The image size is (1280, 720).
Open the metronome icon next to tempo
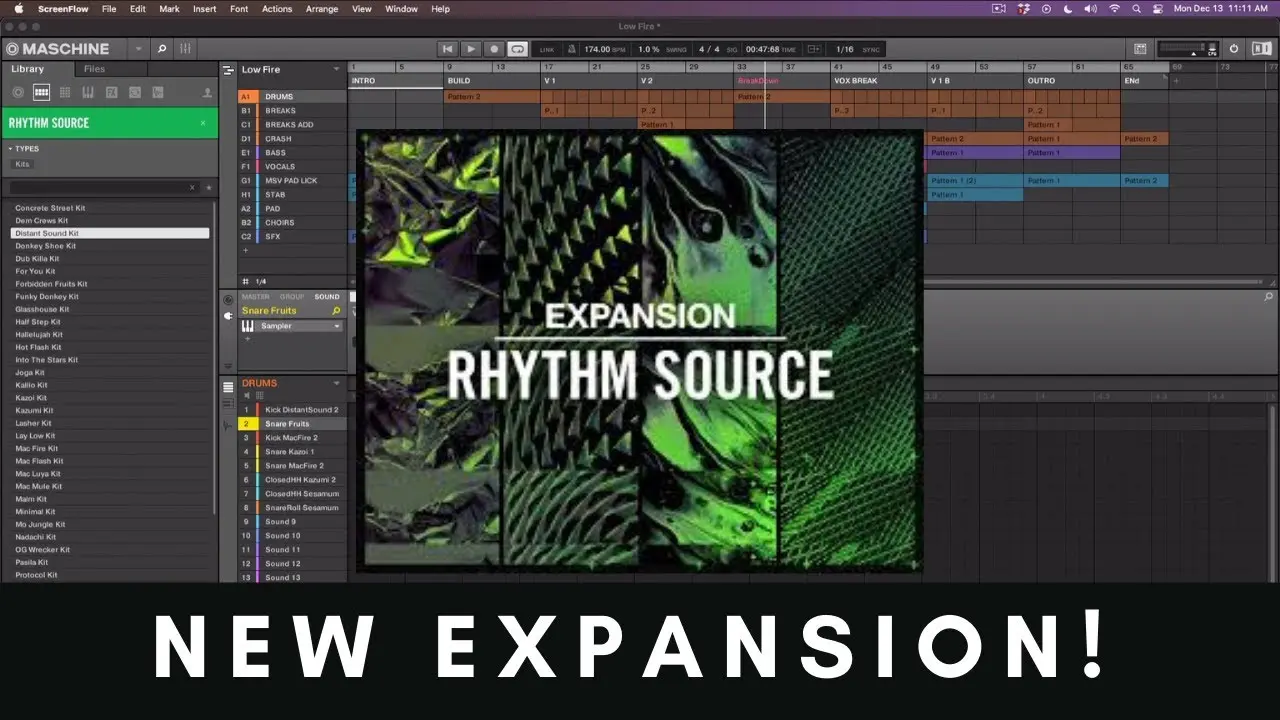571,49
